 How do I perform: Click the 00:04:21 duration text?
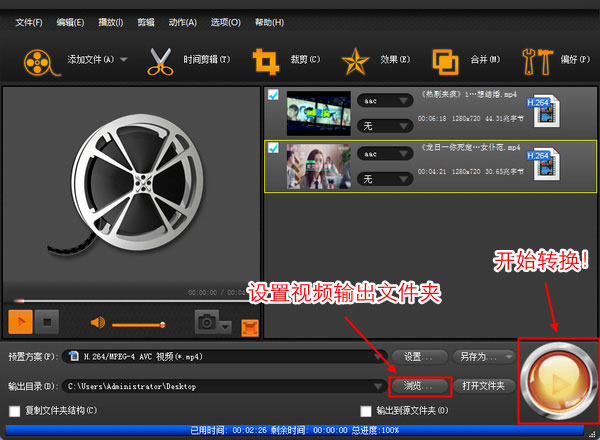(432, 172)
